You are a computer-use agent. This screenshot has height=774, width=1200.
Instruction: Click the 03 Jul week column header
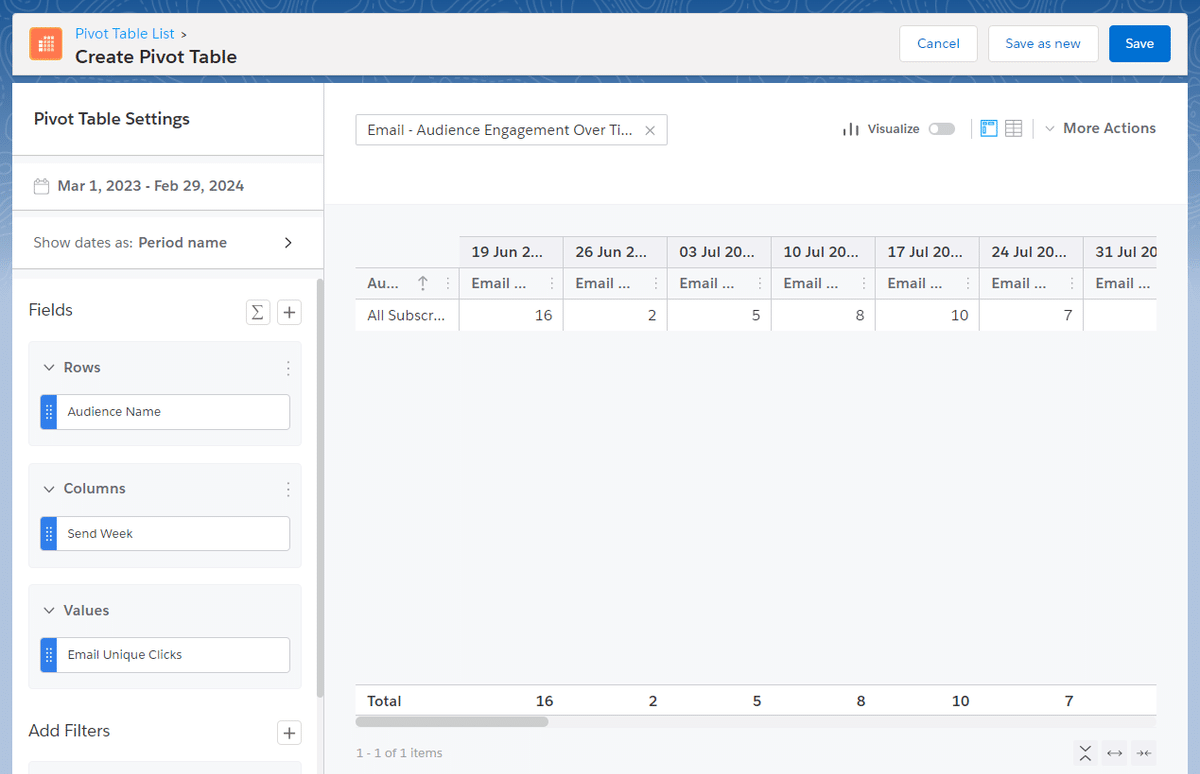pyautogui.click(x=719, y=252)
